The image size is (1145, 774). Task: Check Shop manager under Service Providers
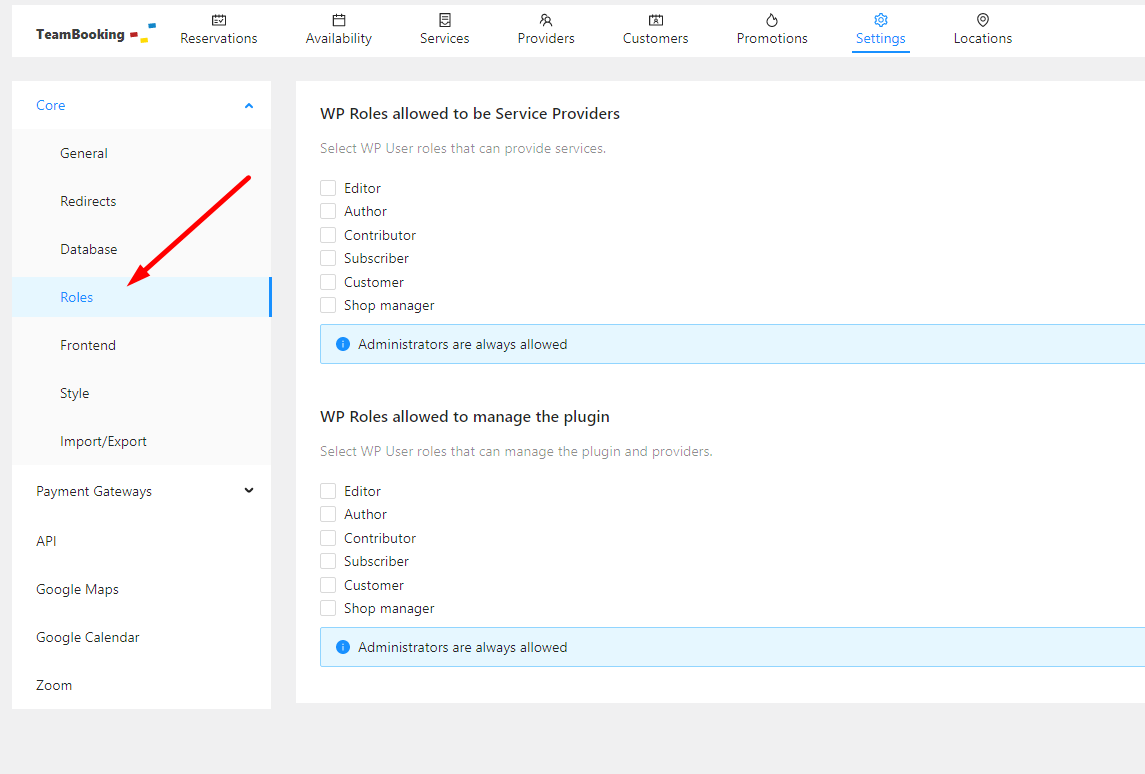click(x=328, y=305)
